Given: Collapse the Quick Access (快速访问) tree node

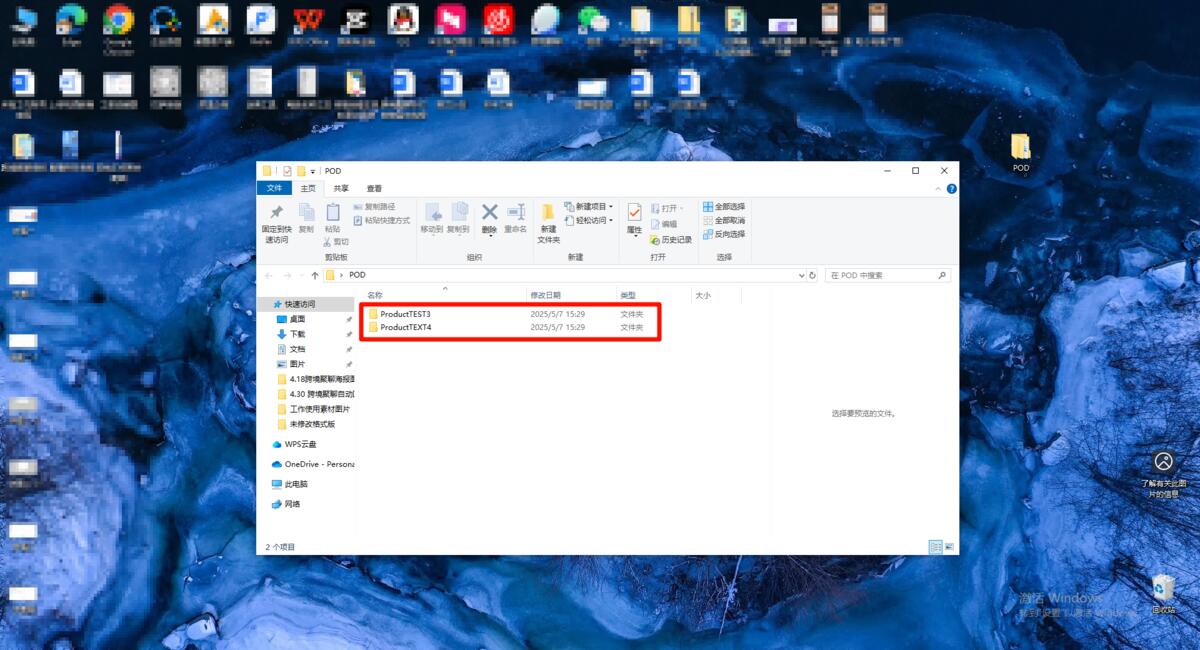Looking at the screenshot, I should tap(265, 304).
